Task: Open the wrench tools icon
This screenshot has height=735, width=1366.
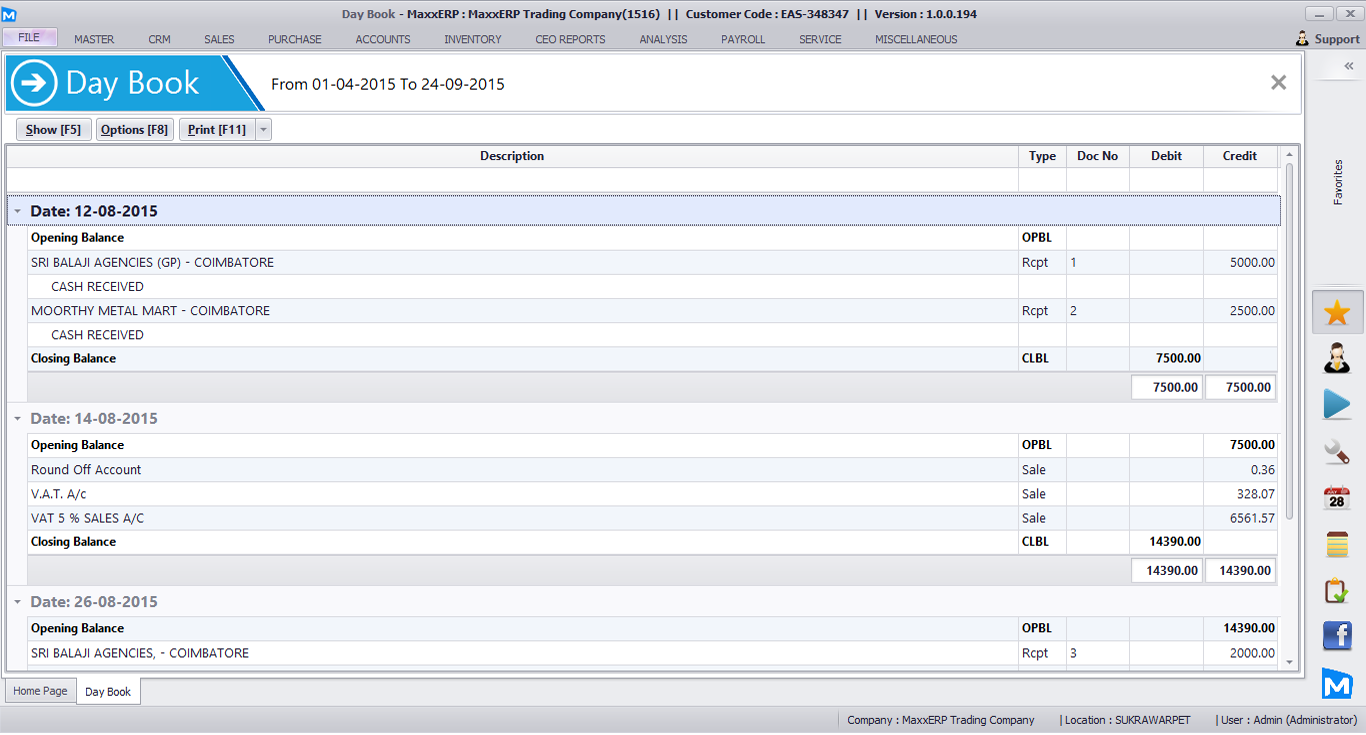Action: pos(1337,452)
